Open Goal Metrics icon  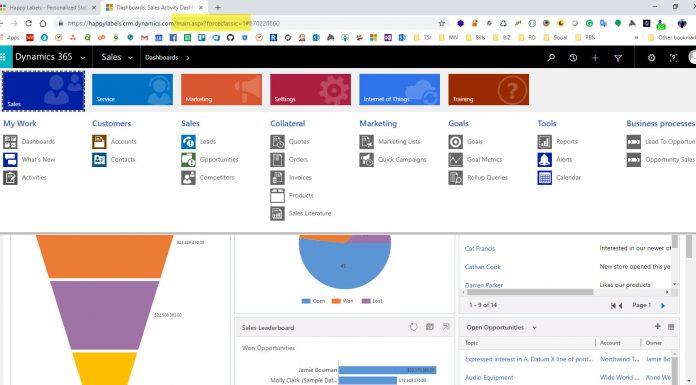click(455, 159)
